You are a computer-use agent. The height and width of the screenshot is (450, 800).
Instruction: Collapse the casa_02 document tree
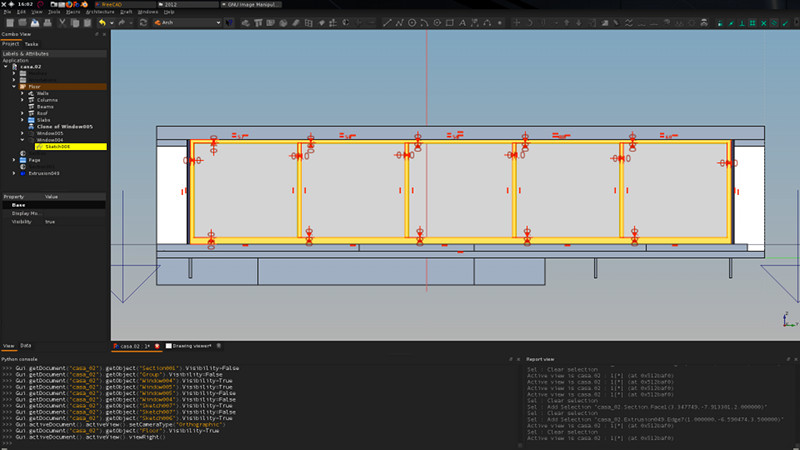pyautogui.click(x=6, y=66)
